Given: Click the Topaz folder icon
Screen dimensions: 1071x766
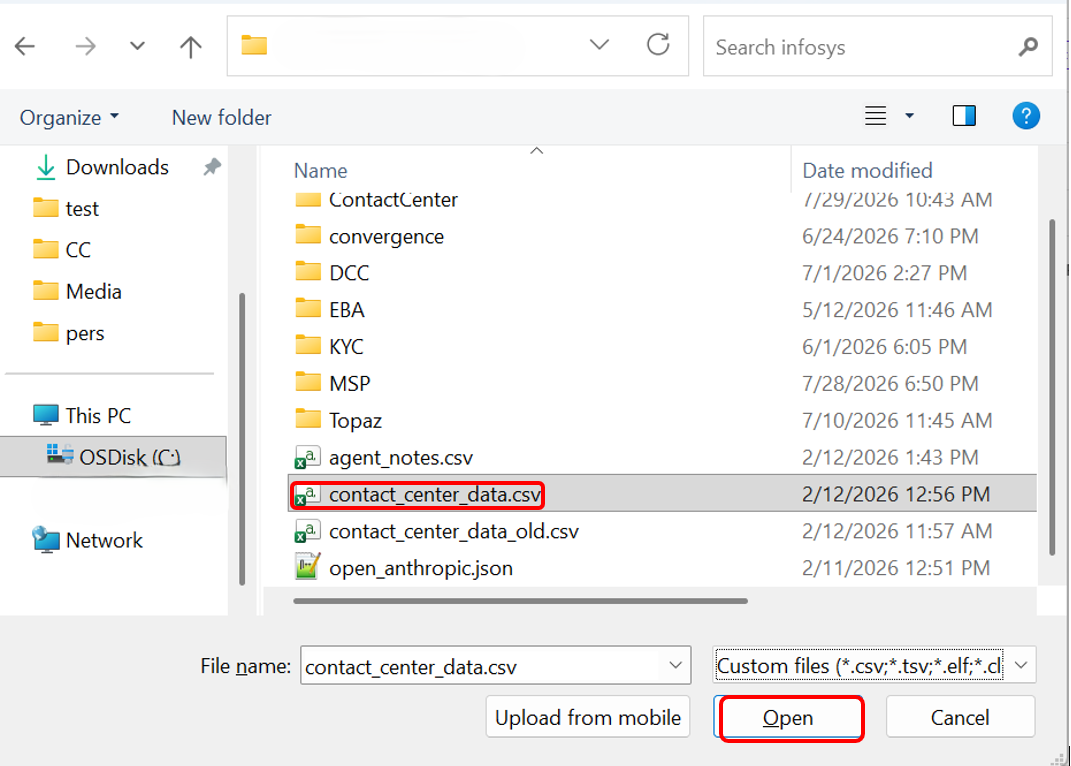Looking at the screenshot, I should [x=307, y=420].
